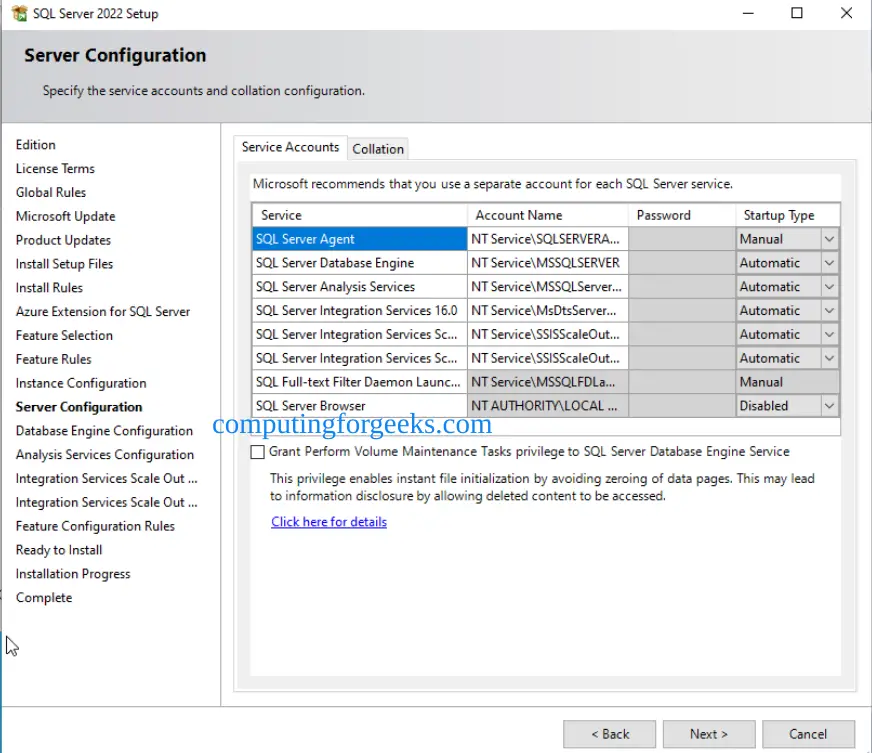
Task: Click the Next button
Action: [708, 734]
